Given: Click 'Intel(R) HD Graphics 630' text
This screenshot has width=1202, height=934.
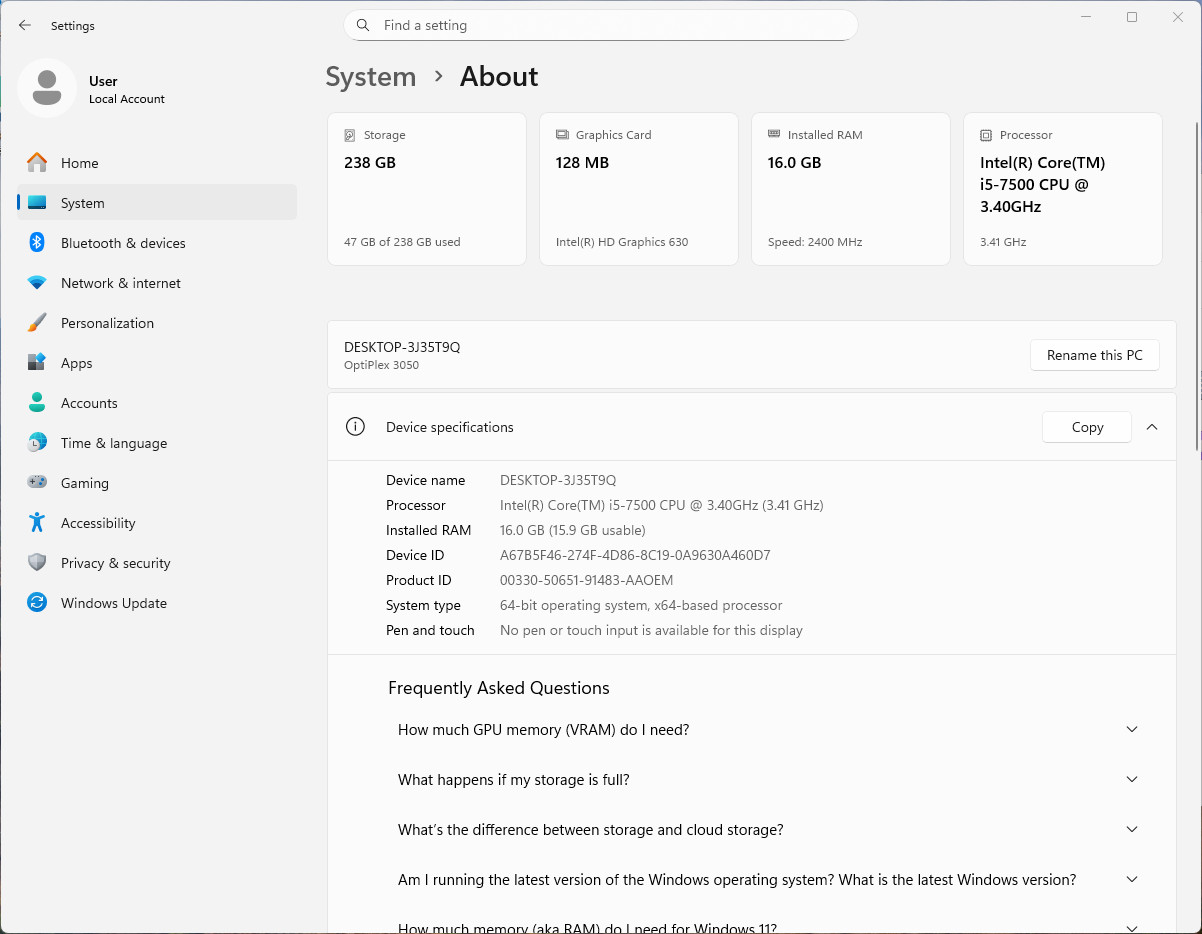Looking at the screenshot, I should [x=622, y=242].
